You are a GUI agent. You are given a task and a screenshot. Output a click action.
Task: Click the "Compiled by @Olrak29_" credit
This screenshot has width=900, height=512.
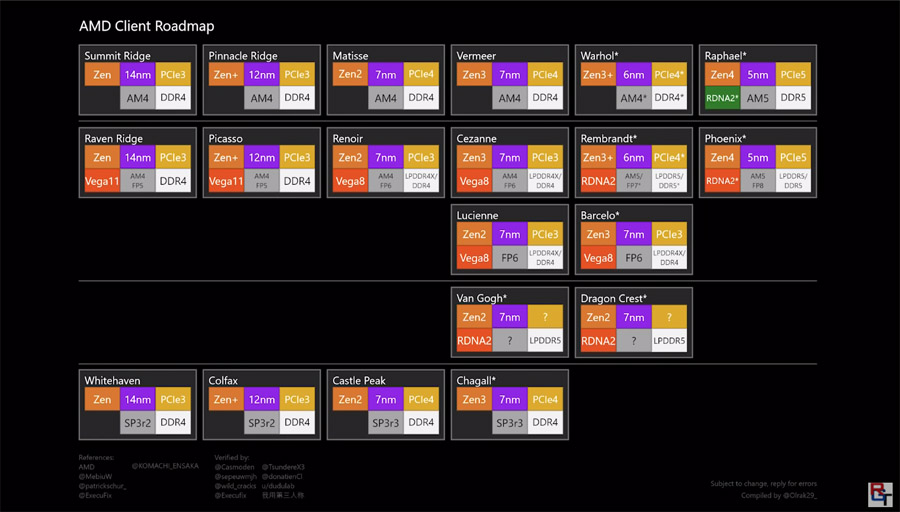[779, 495]
